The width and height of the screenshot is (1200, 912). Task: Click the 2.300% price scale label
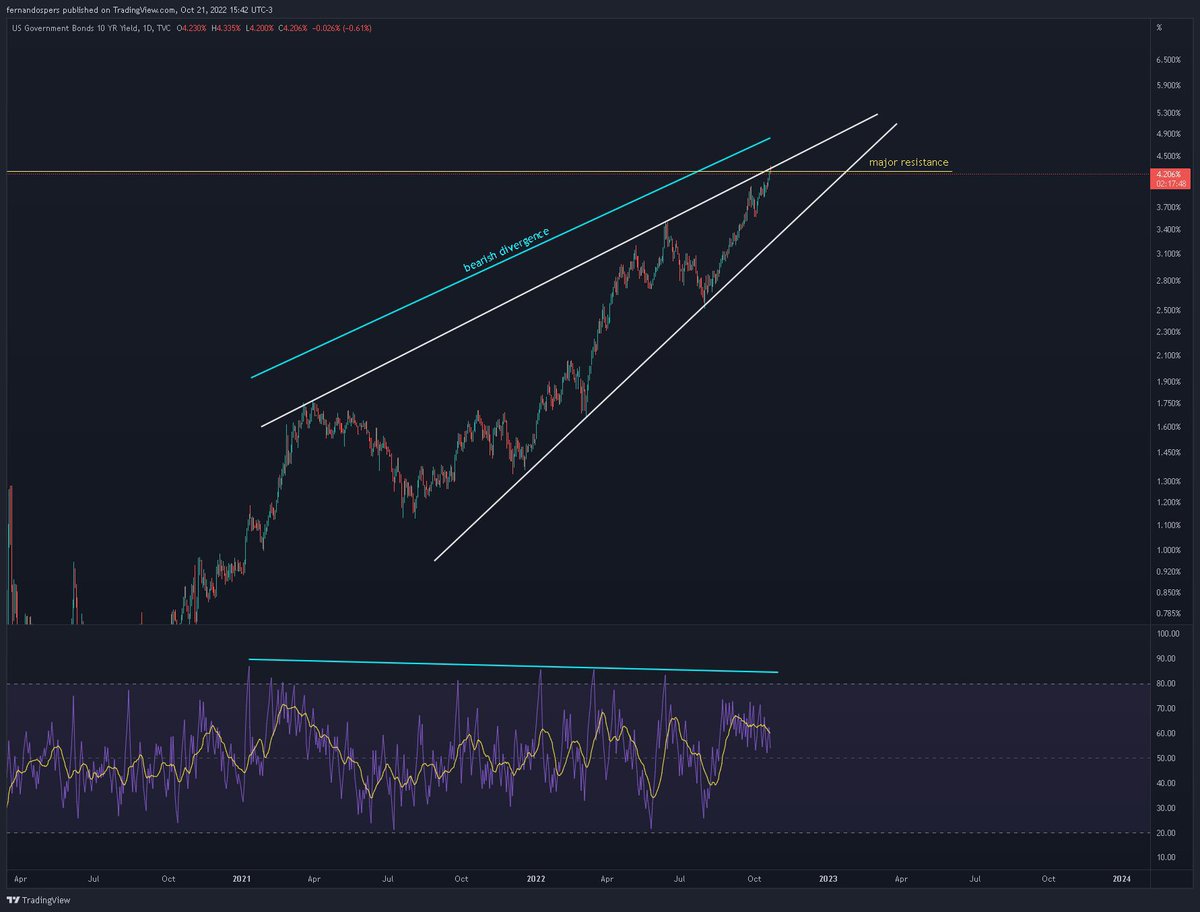[1168, 331]
